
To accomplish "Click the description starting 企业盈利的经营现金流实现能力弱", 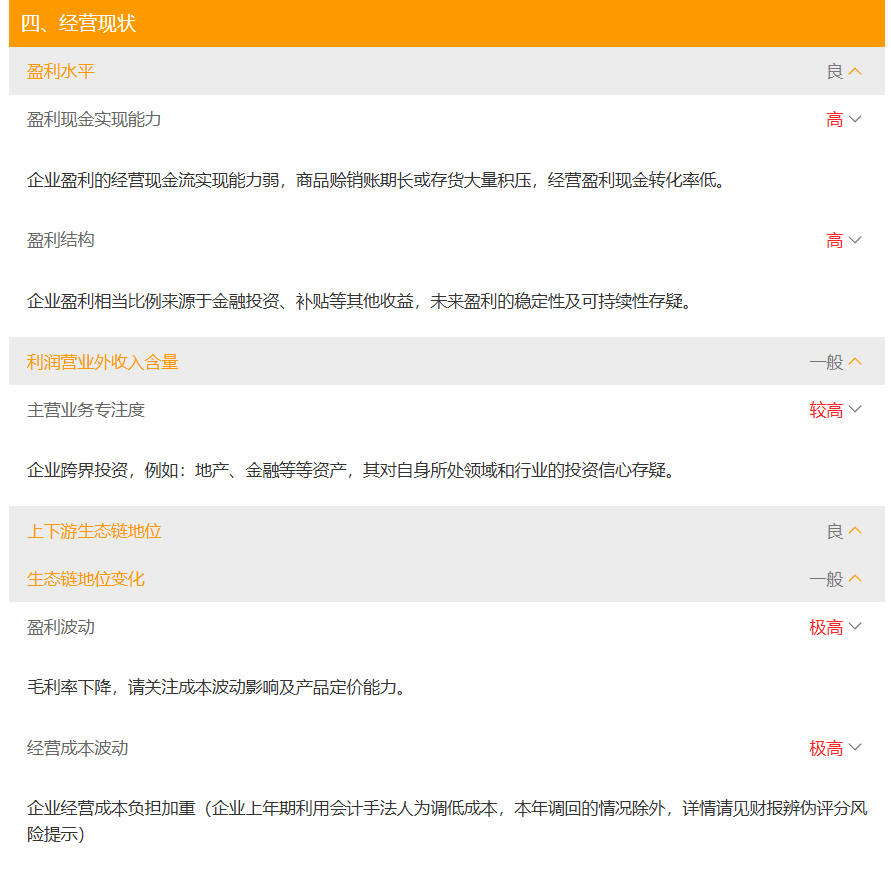I will pyautogui.click(x=376, y=180).
